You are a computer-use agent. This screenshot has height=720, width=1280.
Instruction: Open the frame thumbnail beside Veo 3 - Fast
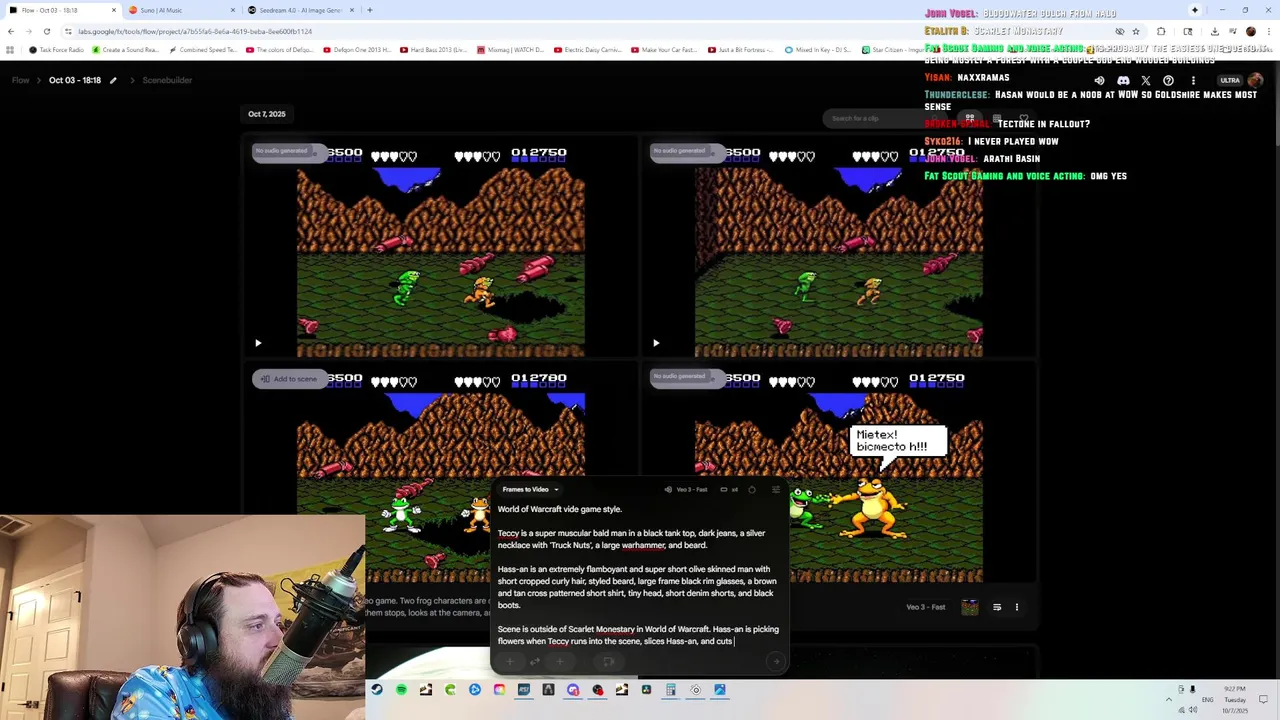click(x=969, y=607)
